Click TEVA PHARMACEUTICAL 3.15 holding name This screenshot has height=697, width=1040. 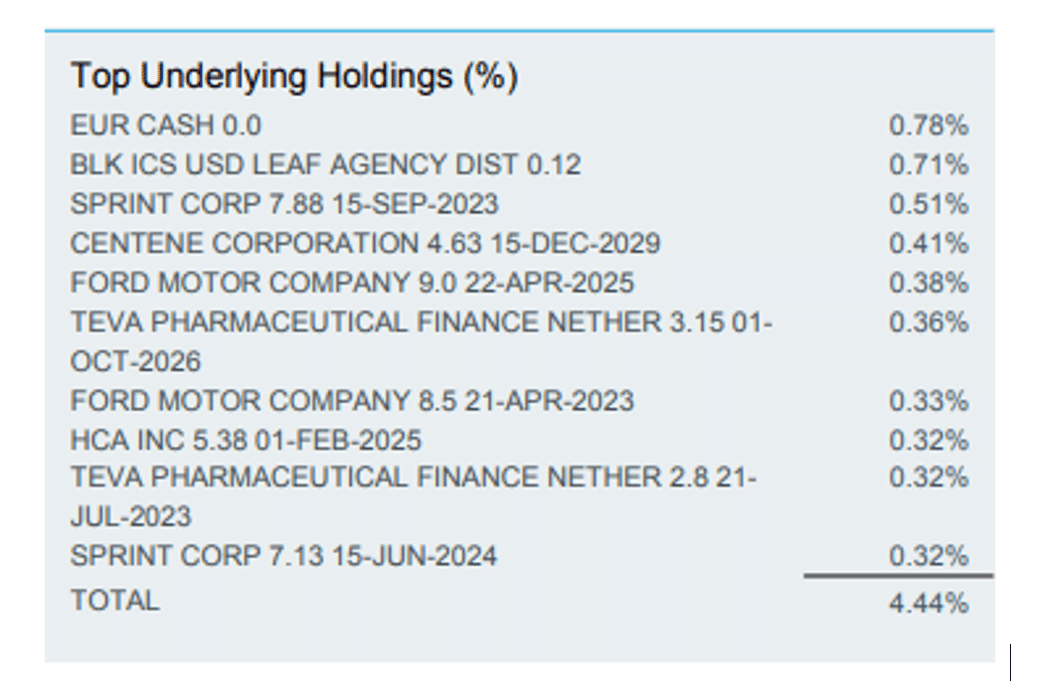pos(421,323)
